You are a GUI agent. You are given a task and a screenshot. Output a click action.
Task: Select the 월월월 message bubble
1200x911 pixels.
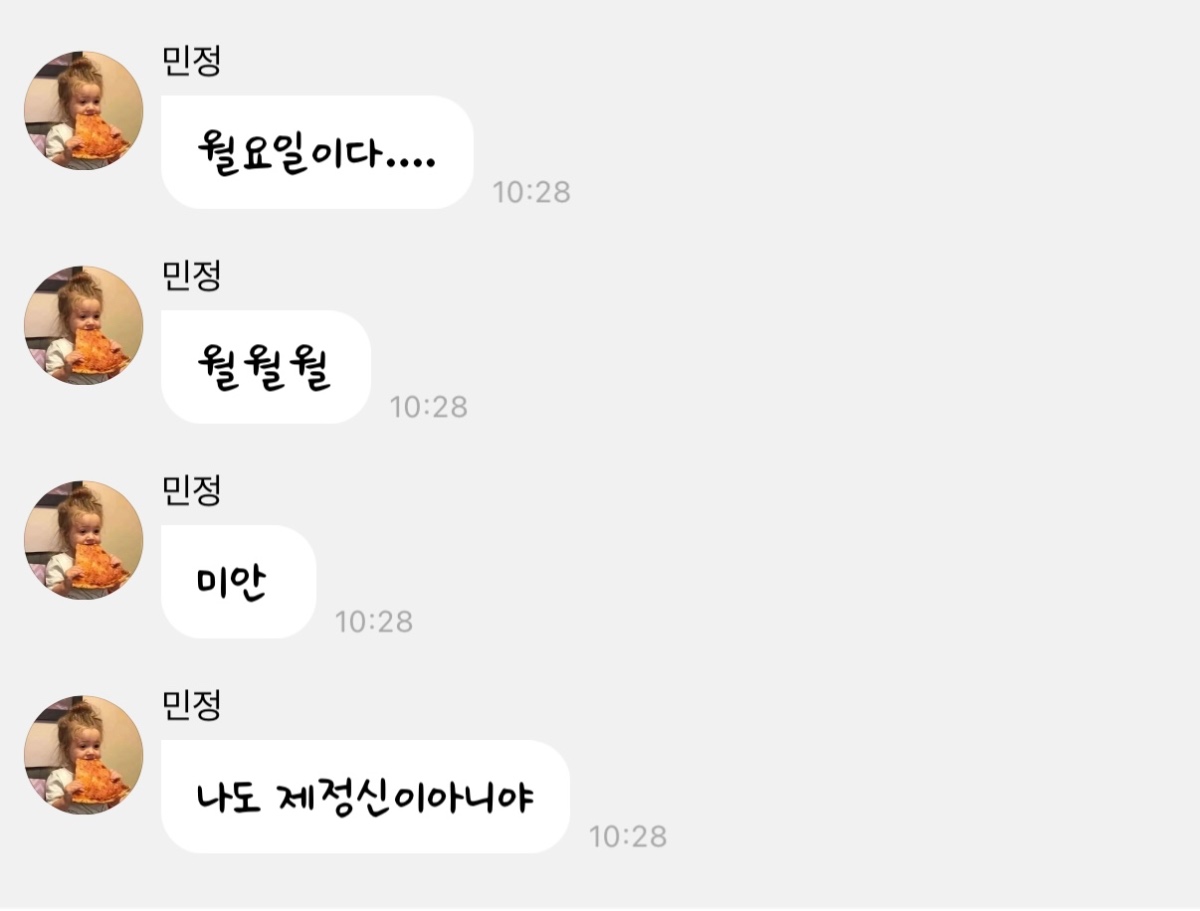(x=266, y=367)
